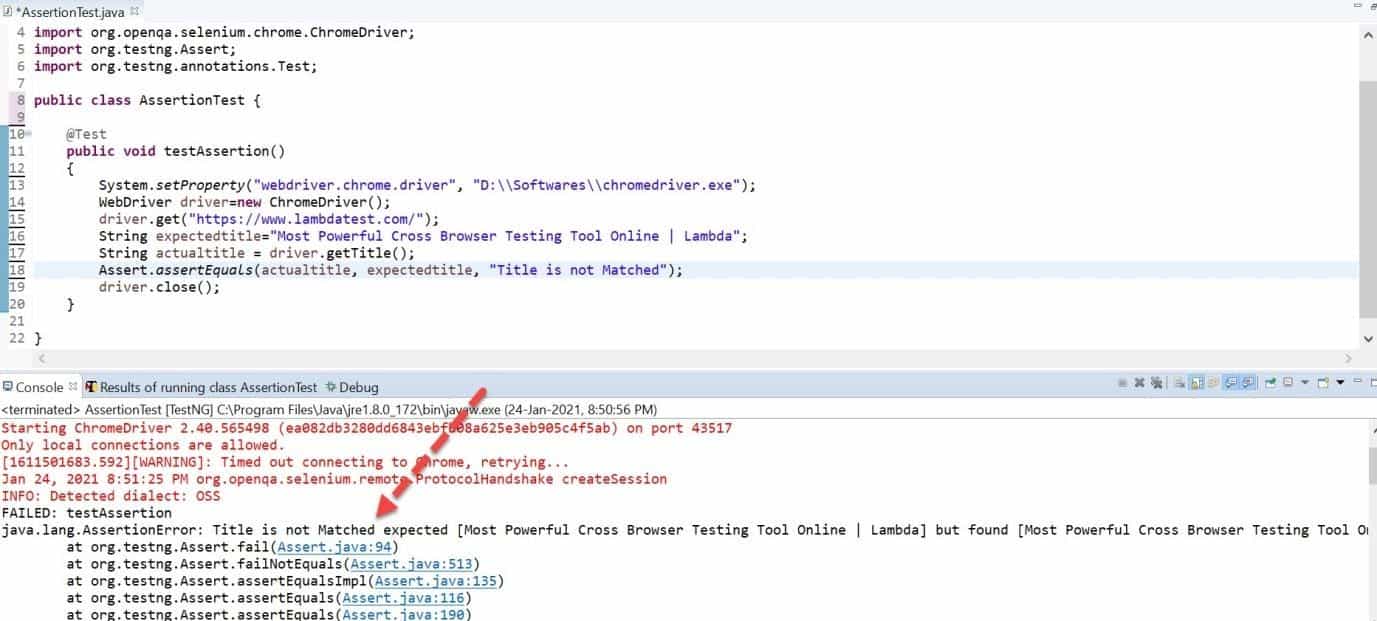The width and height of the screenshot is (1377, 621).
Task: Collapse the @Test method fold at line 10
Action: click(29, 134)
